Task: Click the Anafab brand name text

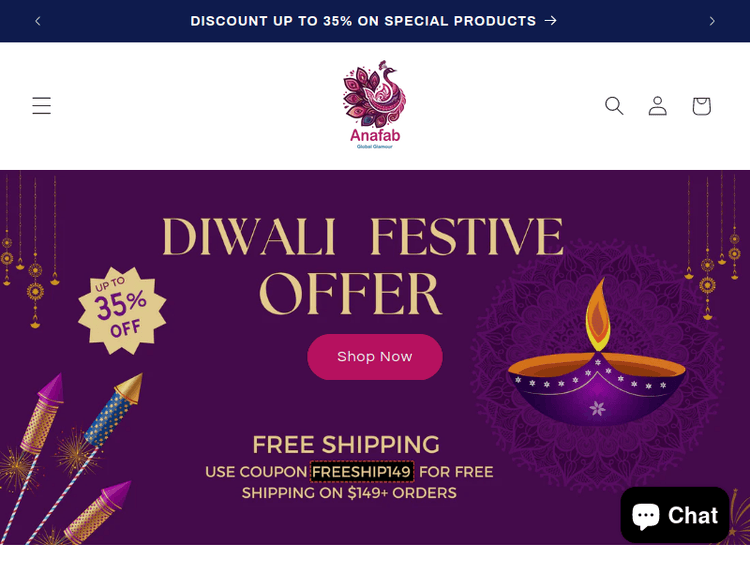Action: 375,135
